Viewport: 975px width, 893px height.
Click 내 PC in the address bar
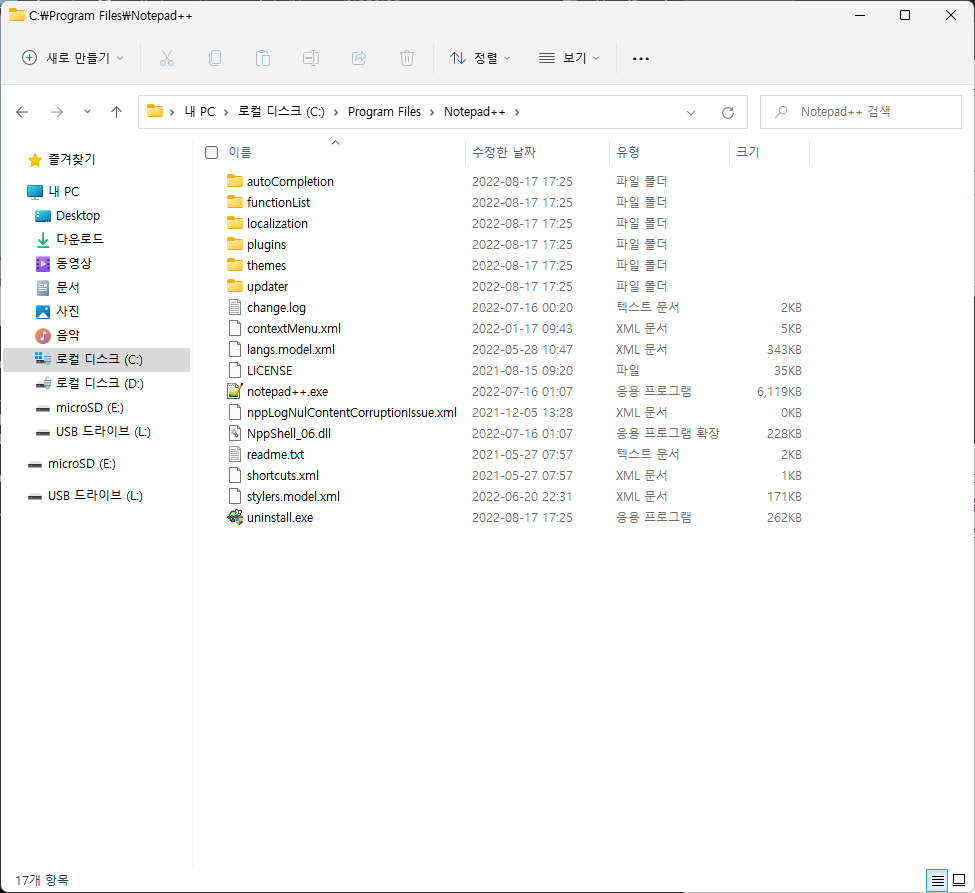point(200,112)
